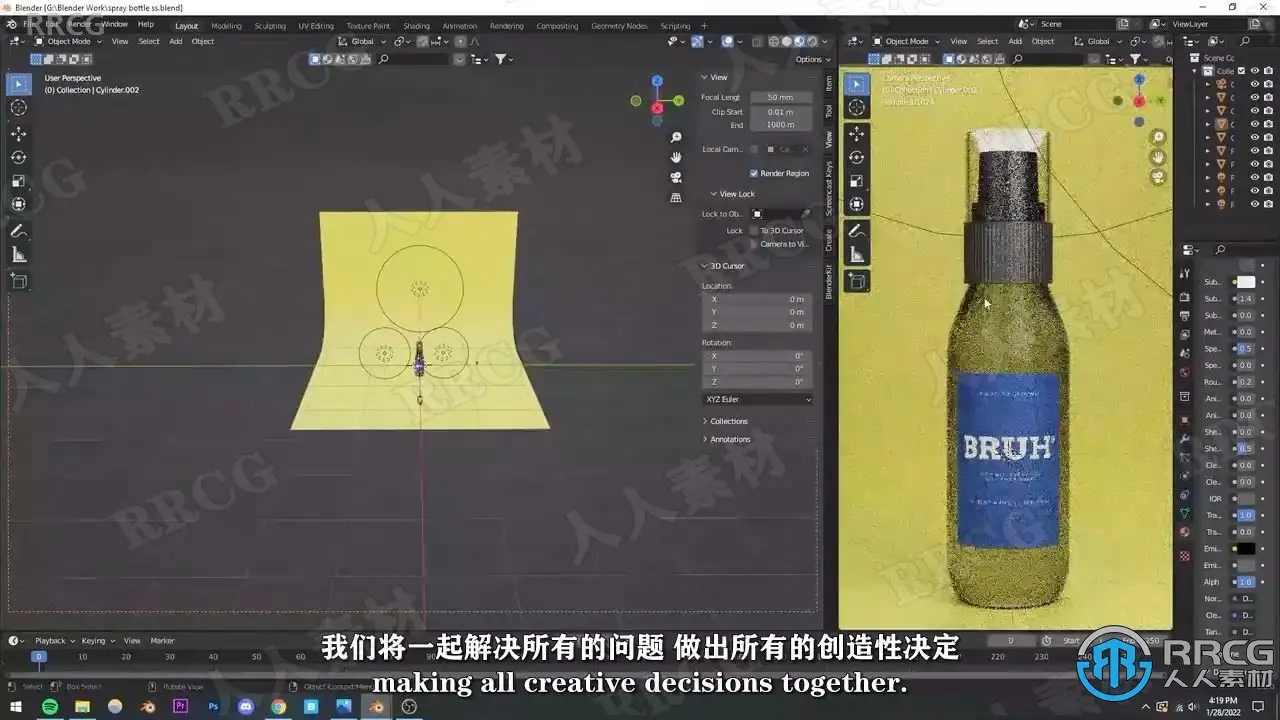This screenshot has width=1280, height=720.
Task: Add a new workspace with plus button
Action: point(704,26)
